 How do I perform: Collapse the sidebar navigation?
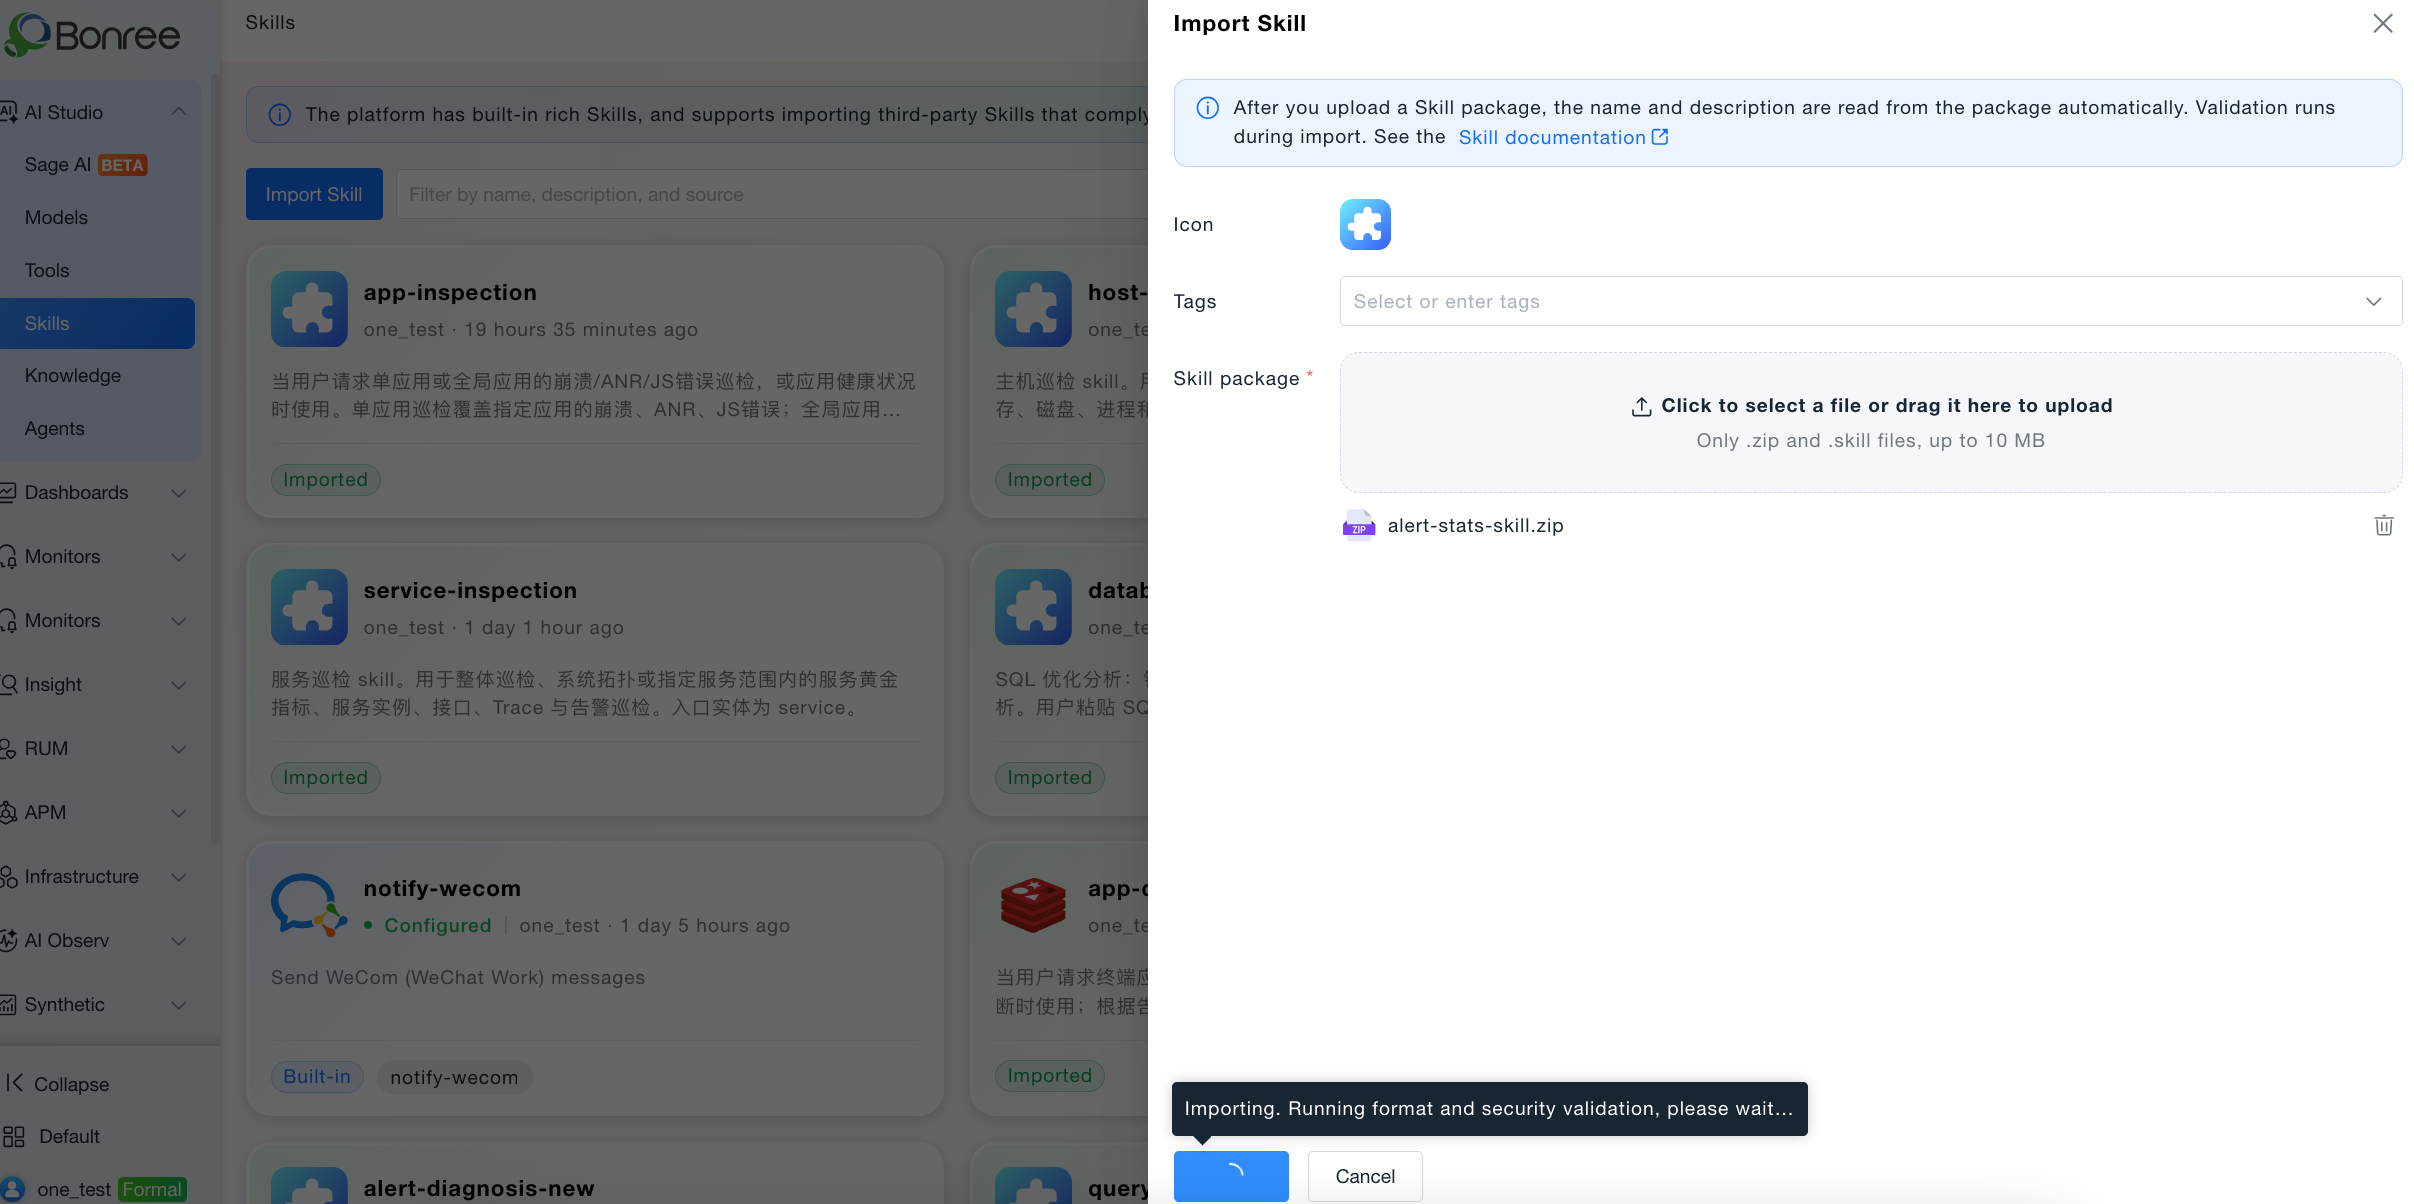pos(57,1084)
